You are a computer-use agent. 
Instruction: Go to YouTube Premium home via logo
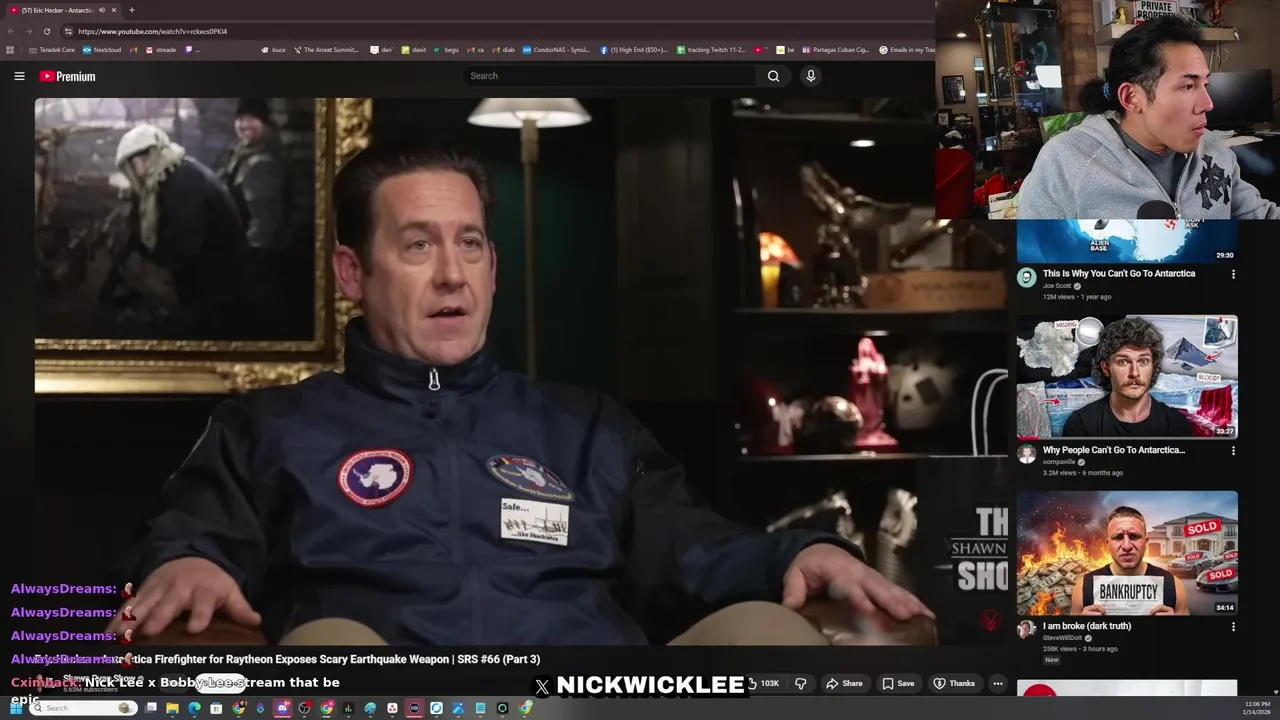pyautogui.click(x=67, y=76)
